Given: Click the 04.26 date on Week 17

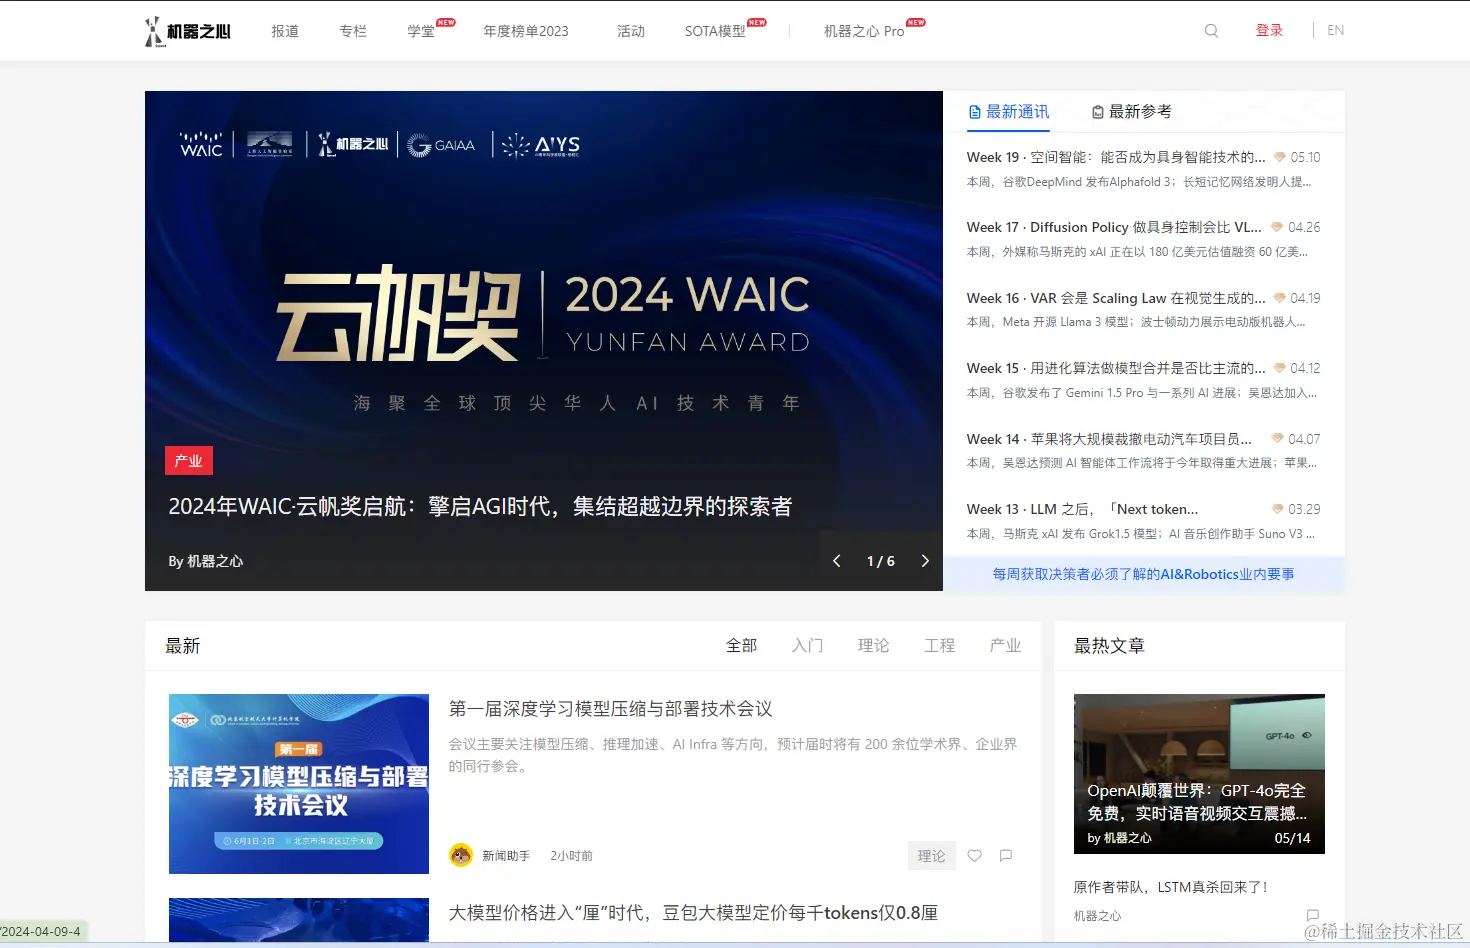Looking at the screenshot, I should click(x=1304, y=227).
